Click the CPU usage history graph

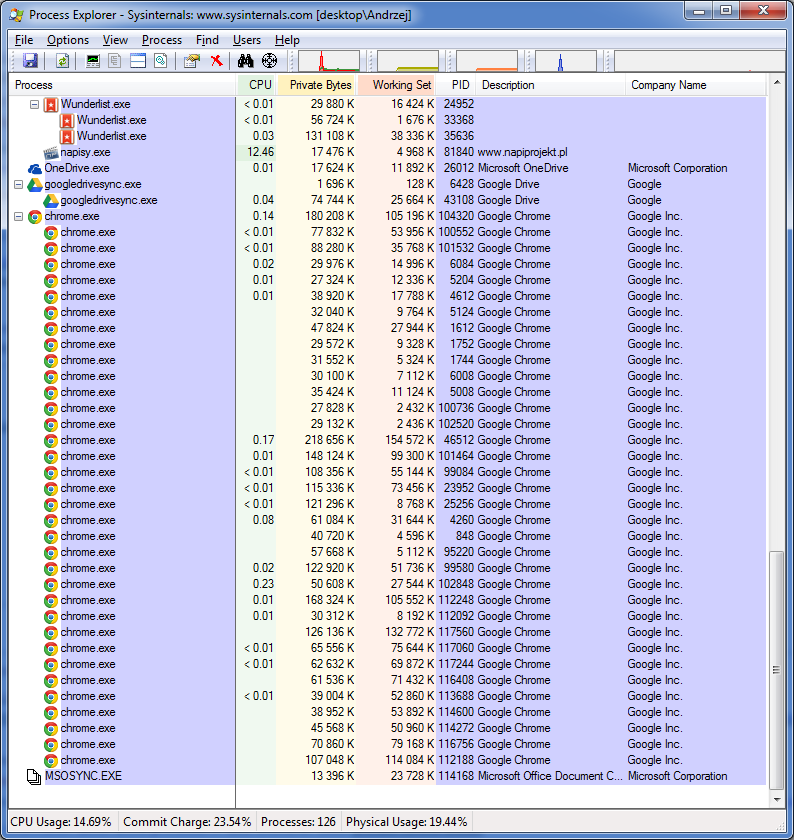click(329, 61)
